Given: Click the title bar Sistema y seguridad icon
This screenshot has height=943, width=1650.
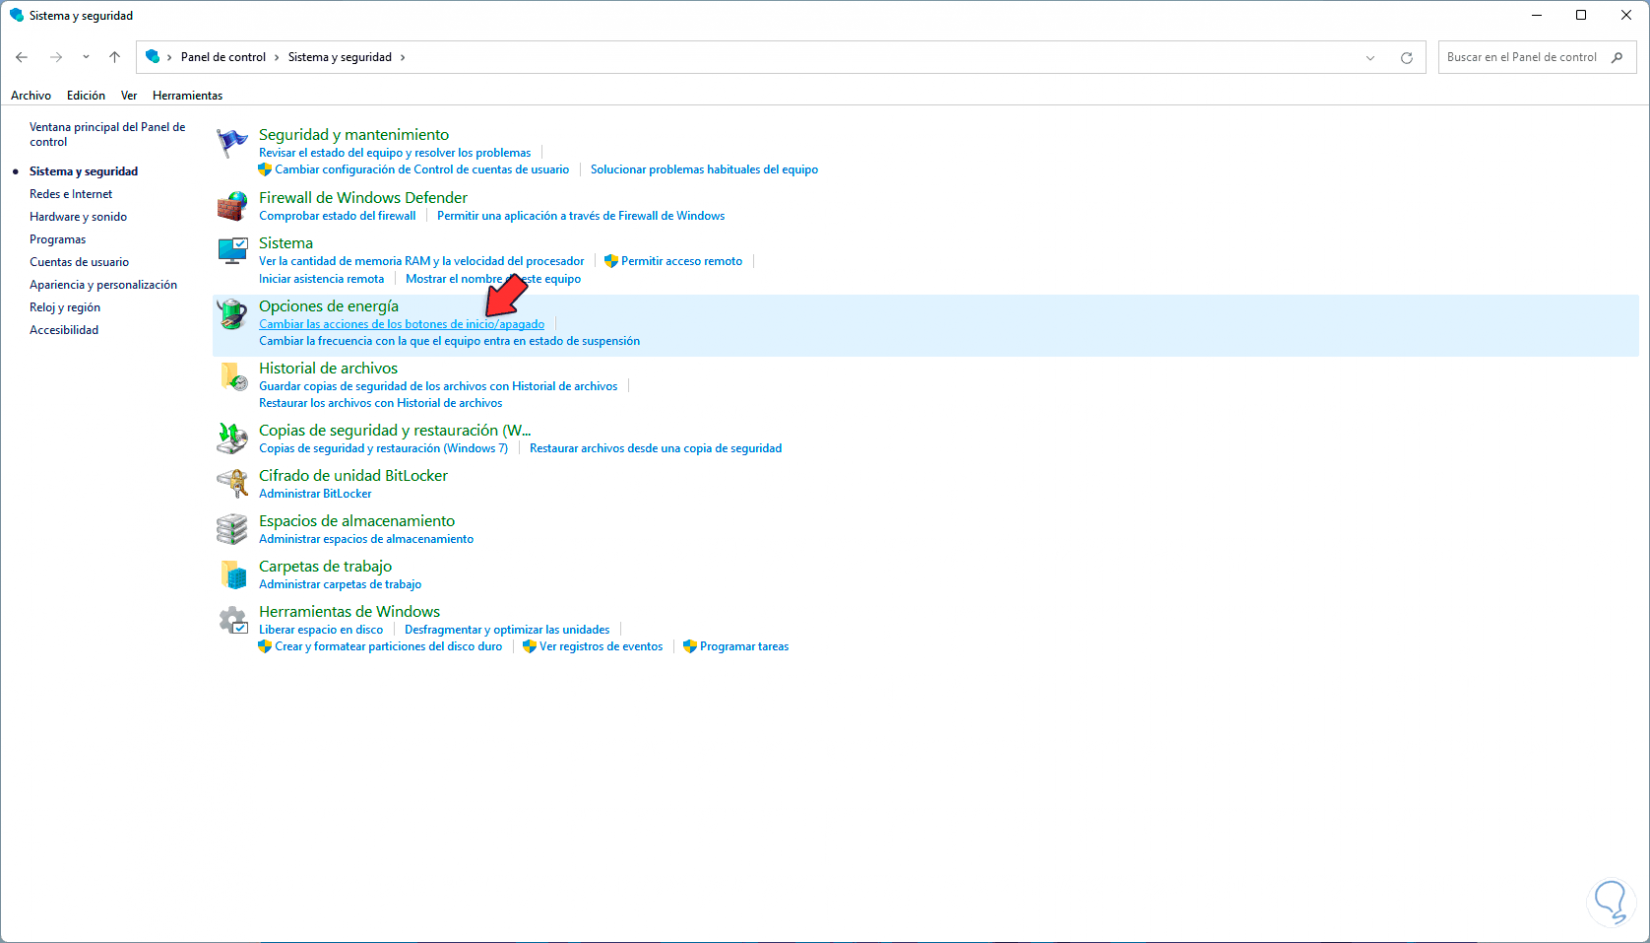Looking at the screenshot, I should [17, 15].
